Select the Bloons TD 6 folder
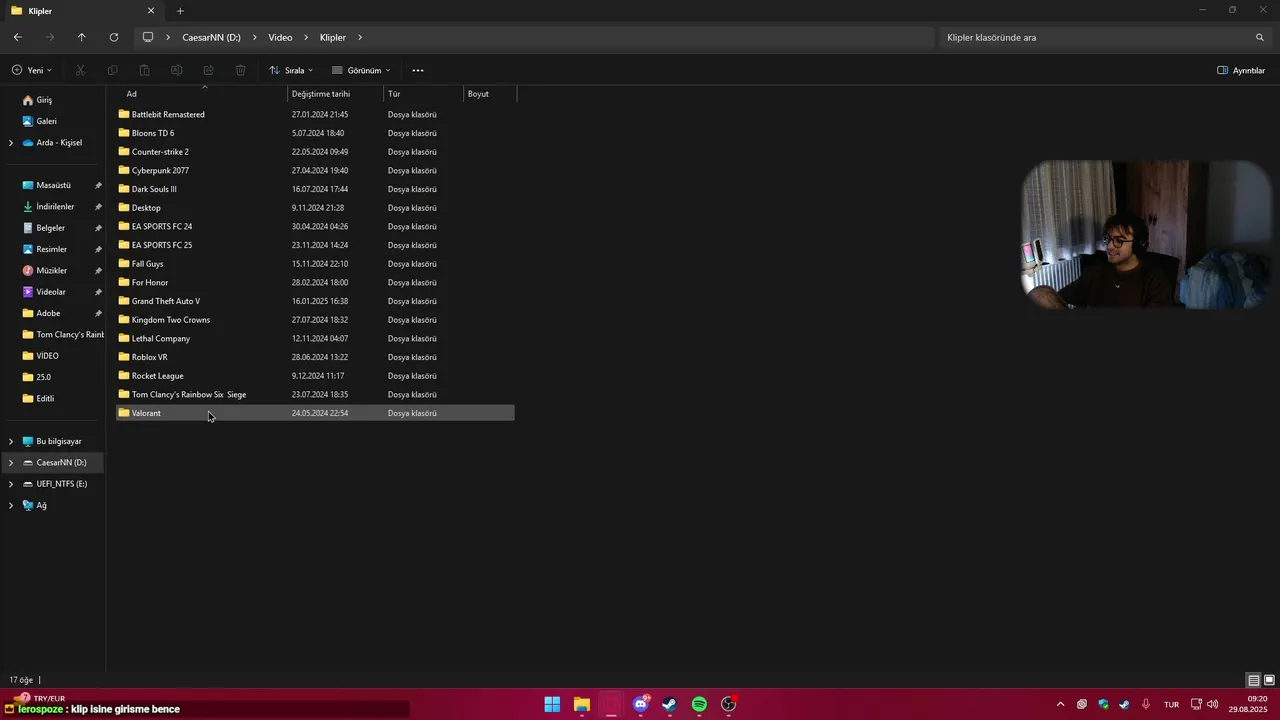The image size is (1280, 720). coord(316,133)
